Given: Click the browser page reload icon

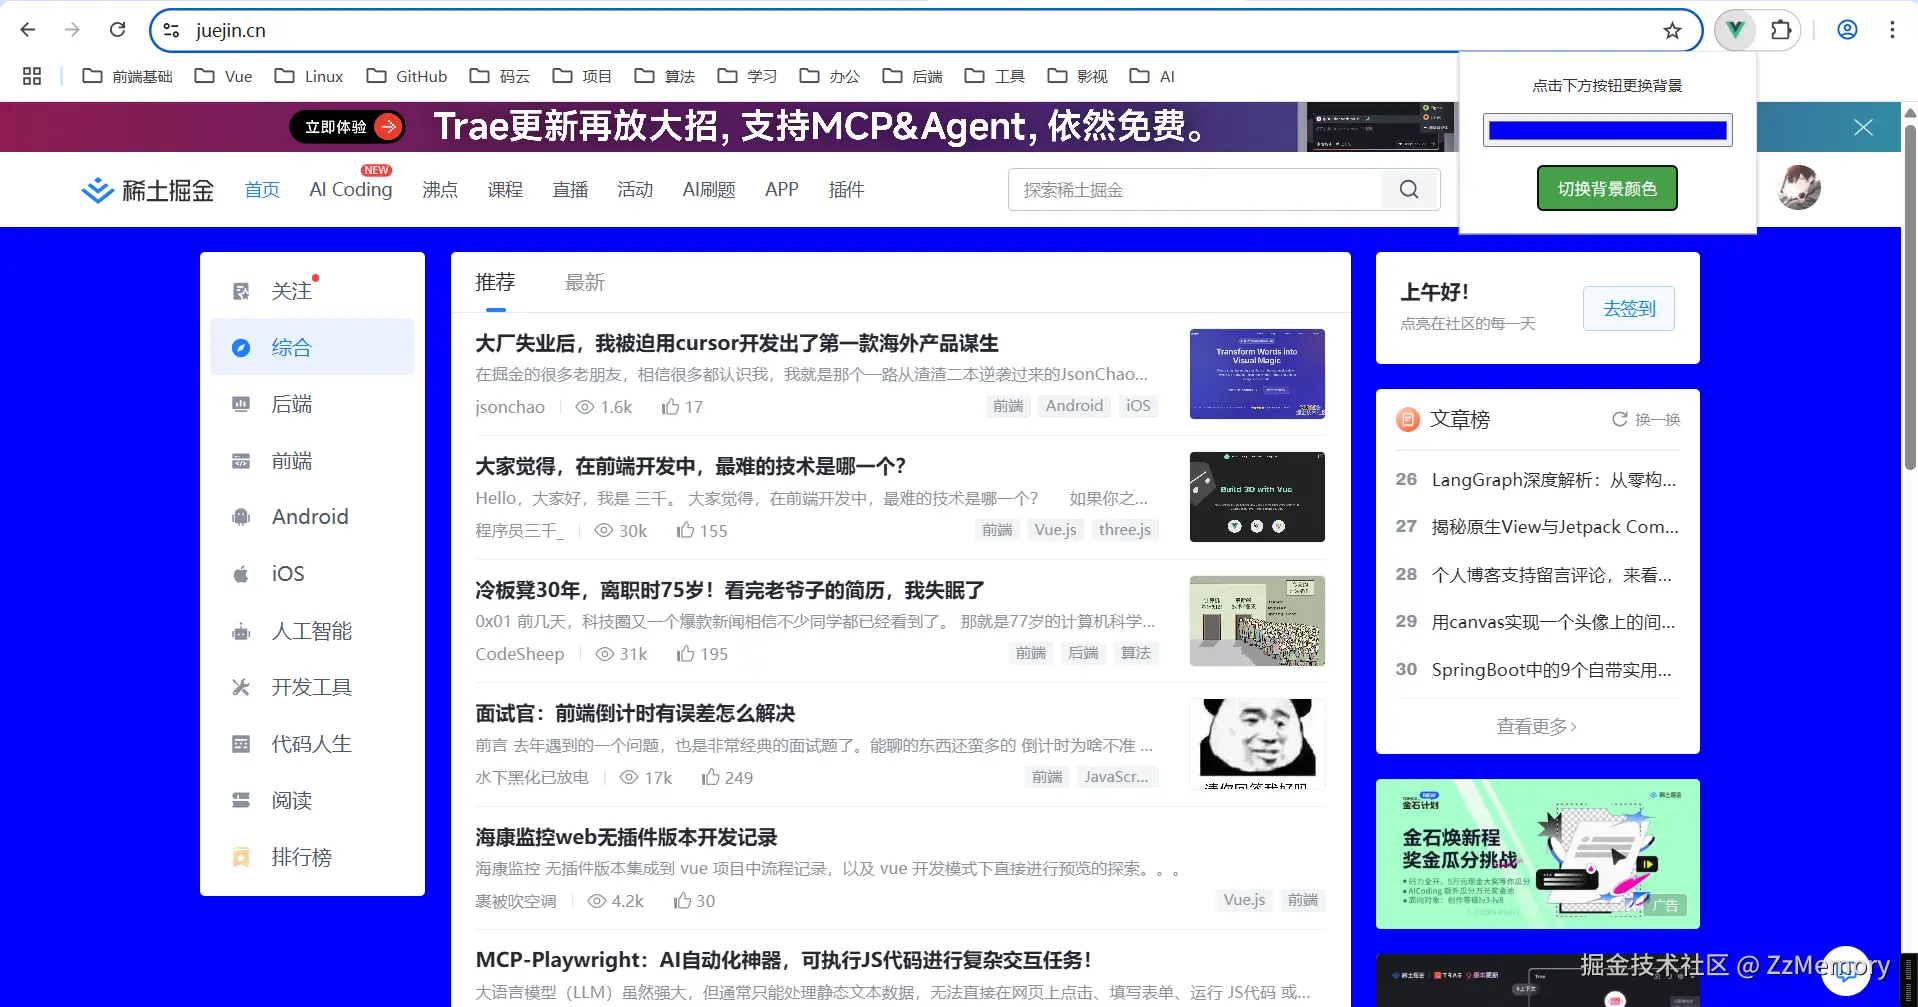Looking at the screenshot, I should tap(117, 29).
